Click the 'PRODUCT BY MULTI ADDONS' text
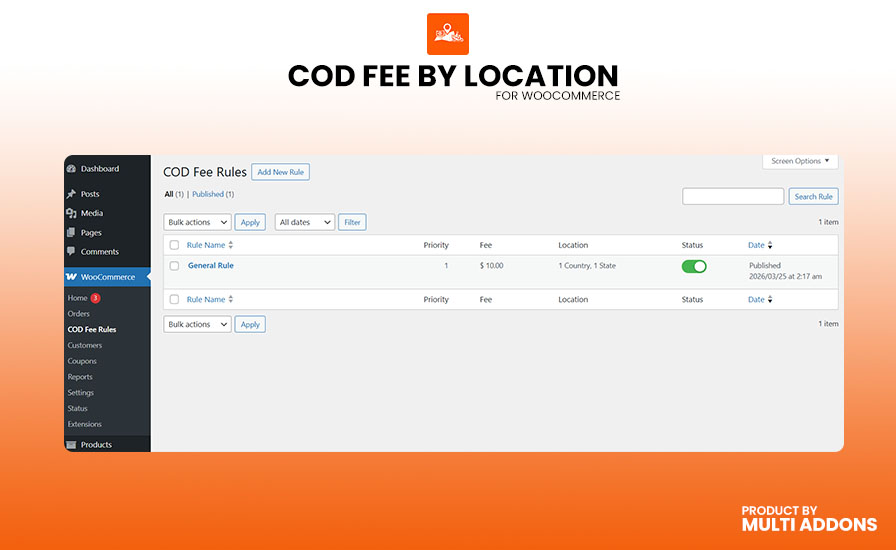This screenshot has height=550, width=896. [809, 519]
